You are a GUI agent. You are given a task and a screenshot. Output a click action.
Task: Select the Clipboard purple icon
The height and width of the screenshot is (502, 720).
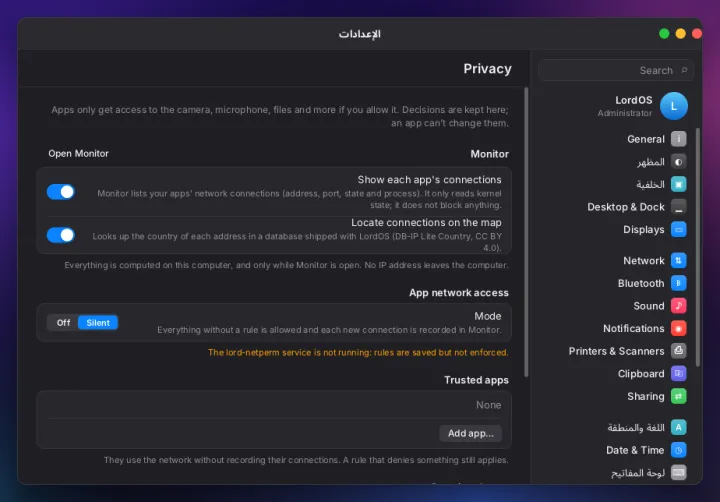pos(678,373)
